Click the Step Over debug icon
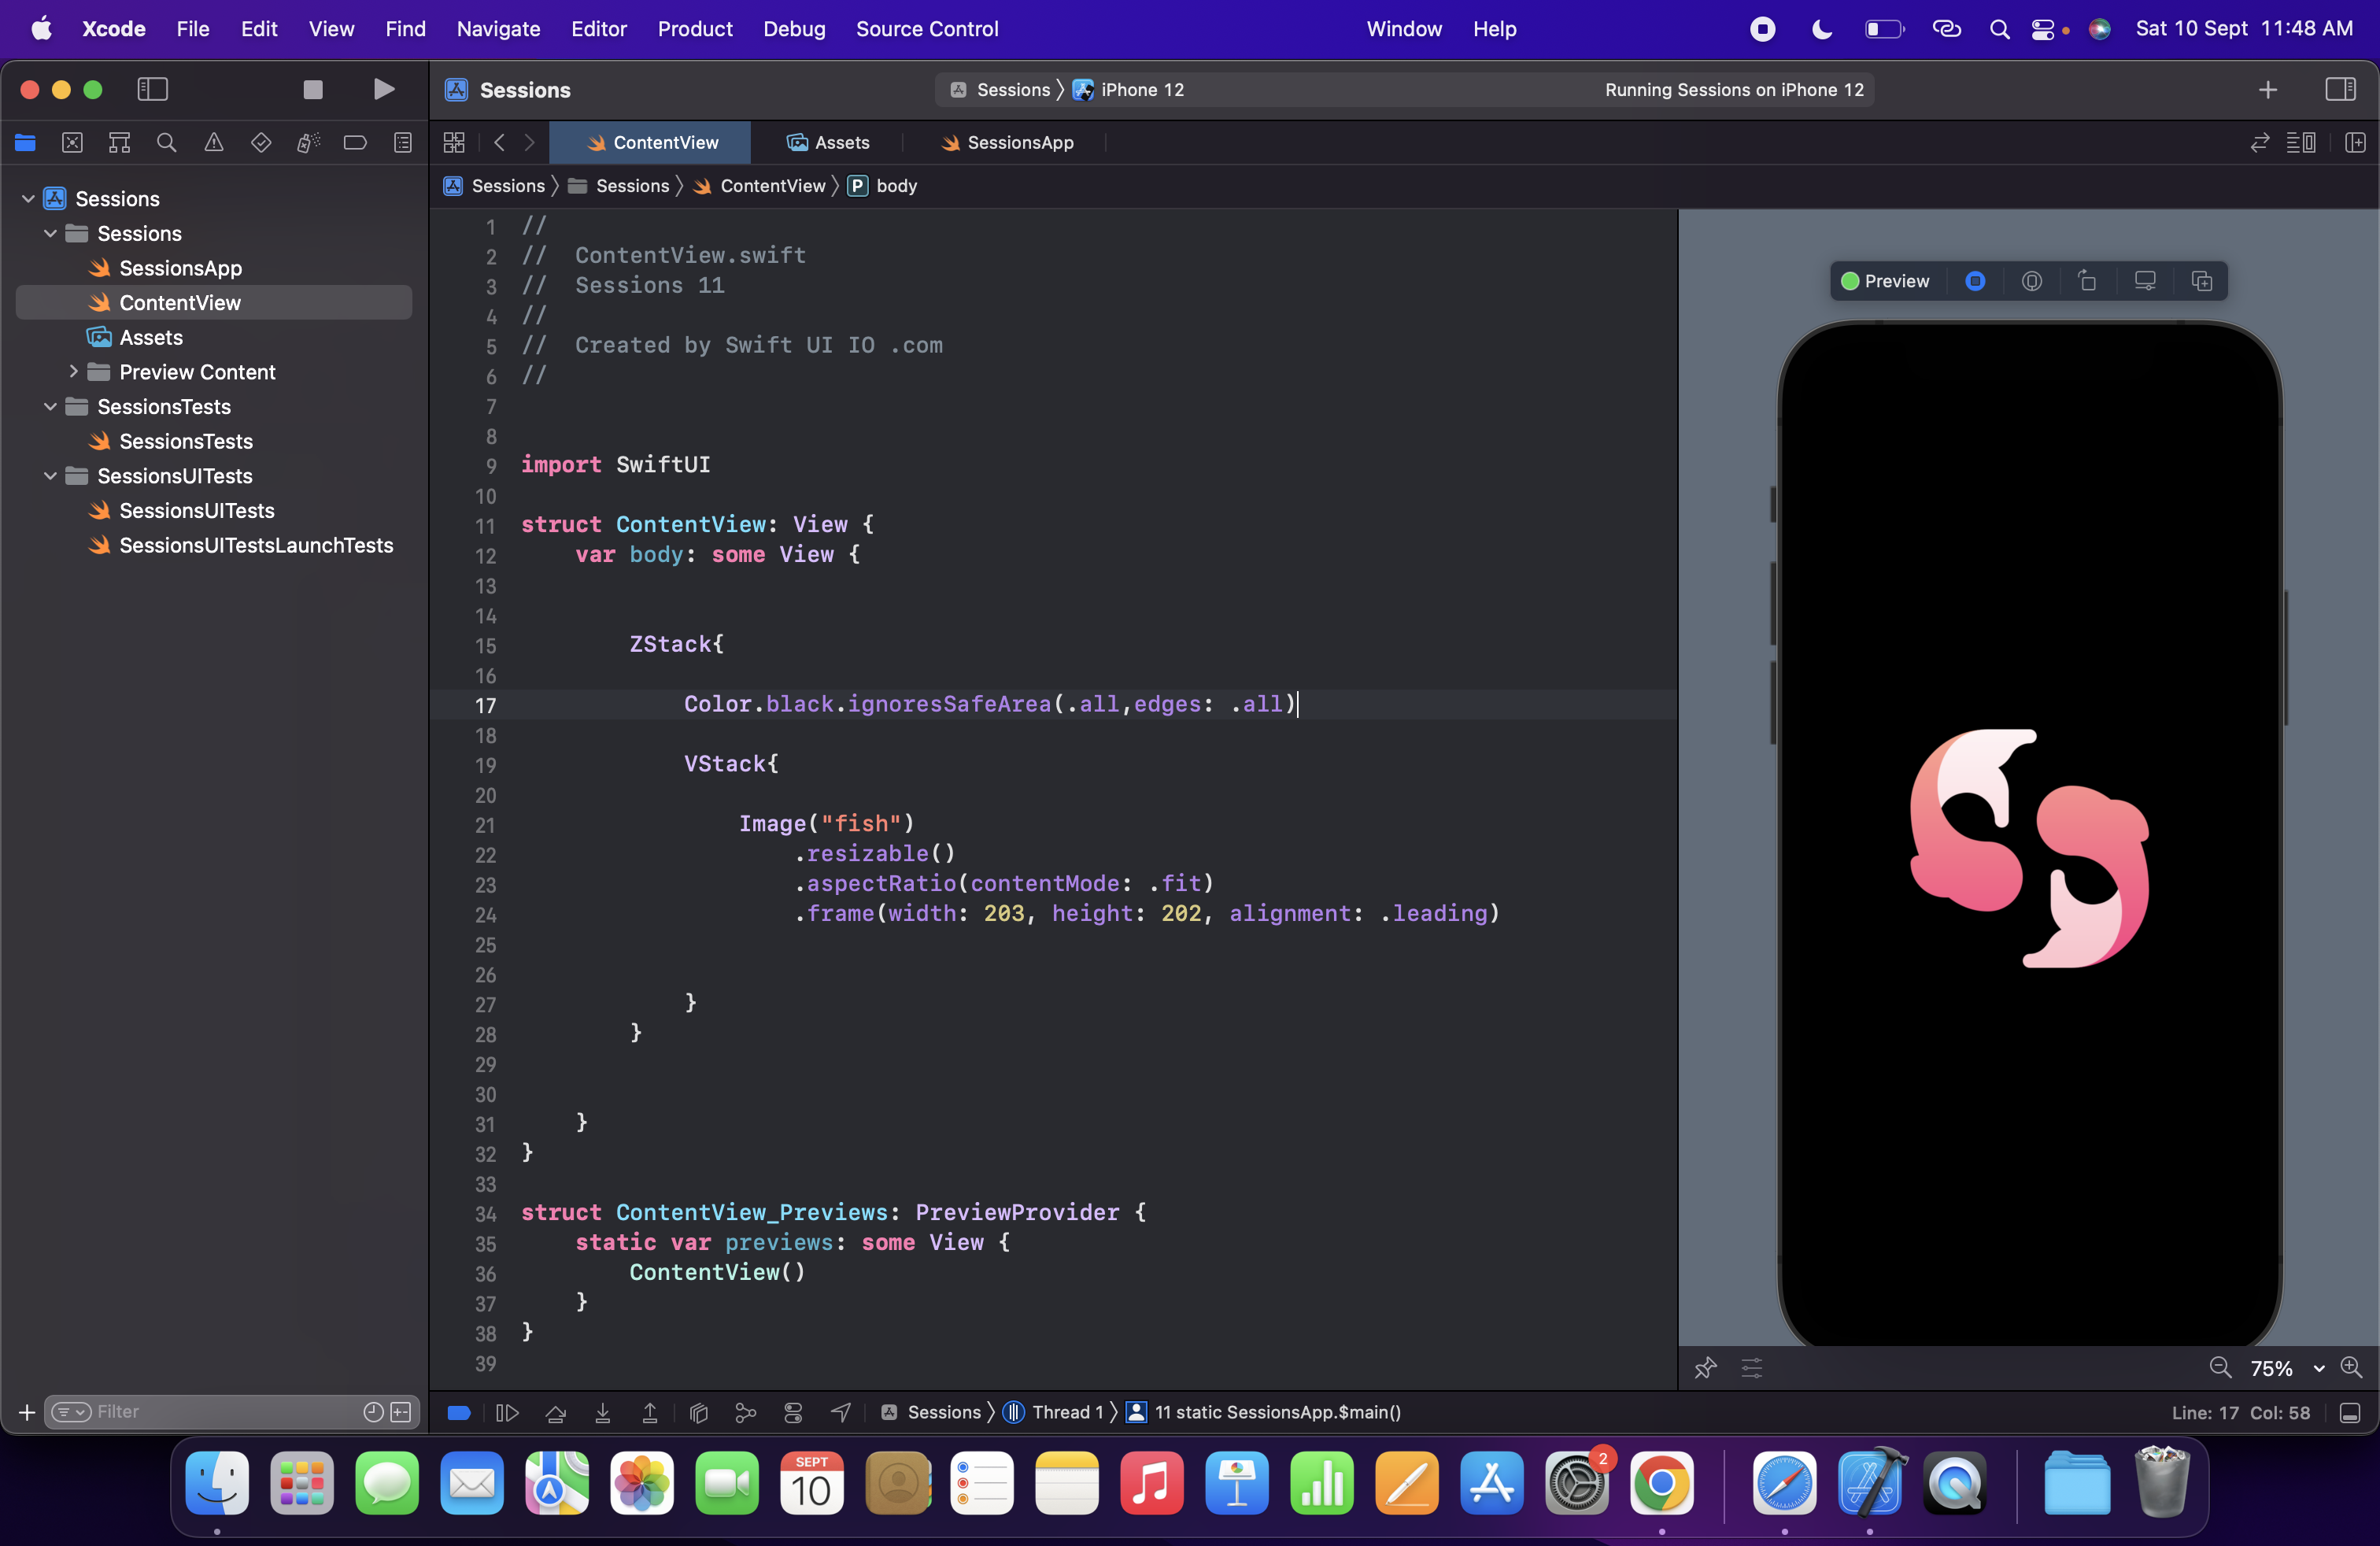 click(x=555, y=1412)
